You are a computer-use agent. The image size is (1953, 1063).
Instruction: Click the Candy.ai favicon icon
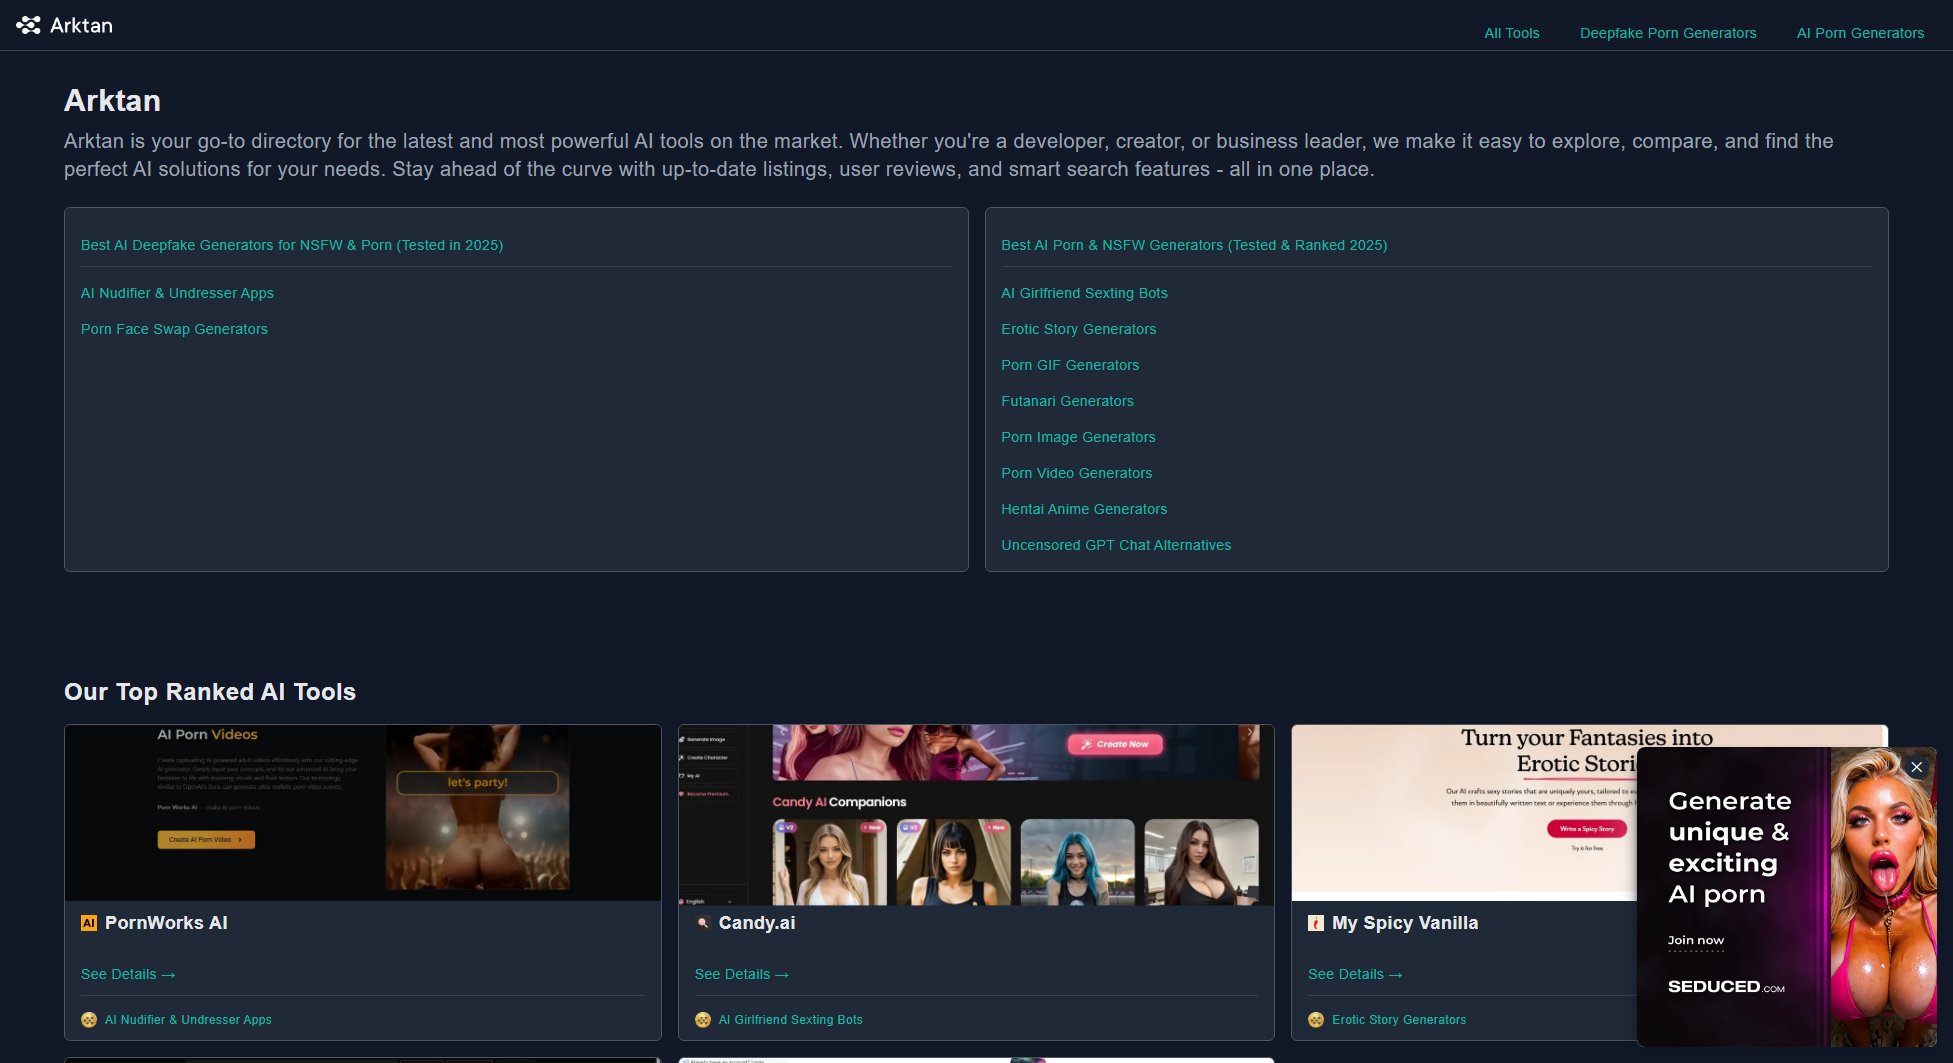point(703,923)
